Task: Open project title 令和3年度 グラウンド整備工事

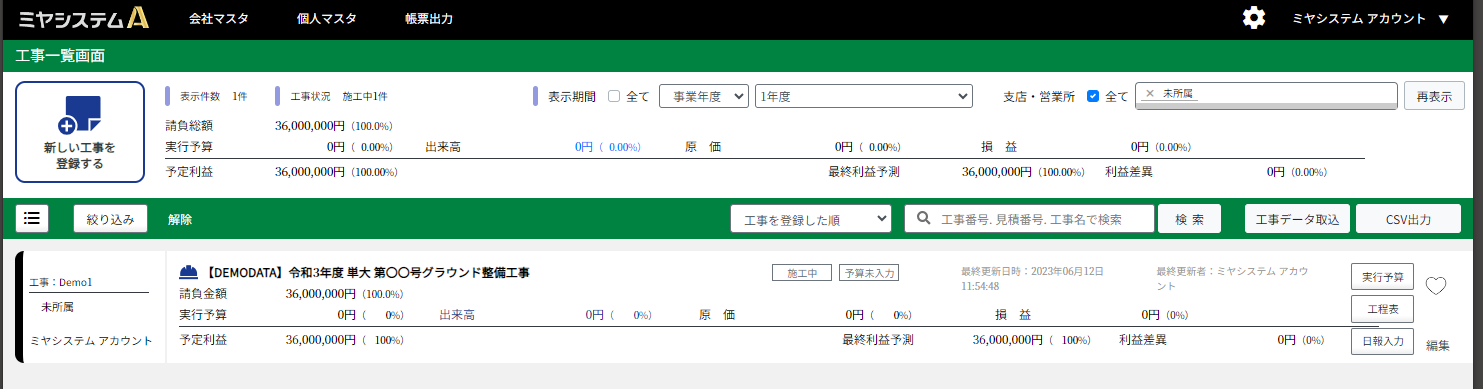Action: (367, 272)
